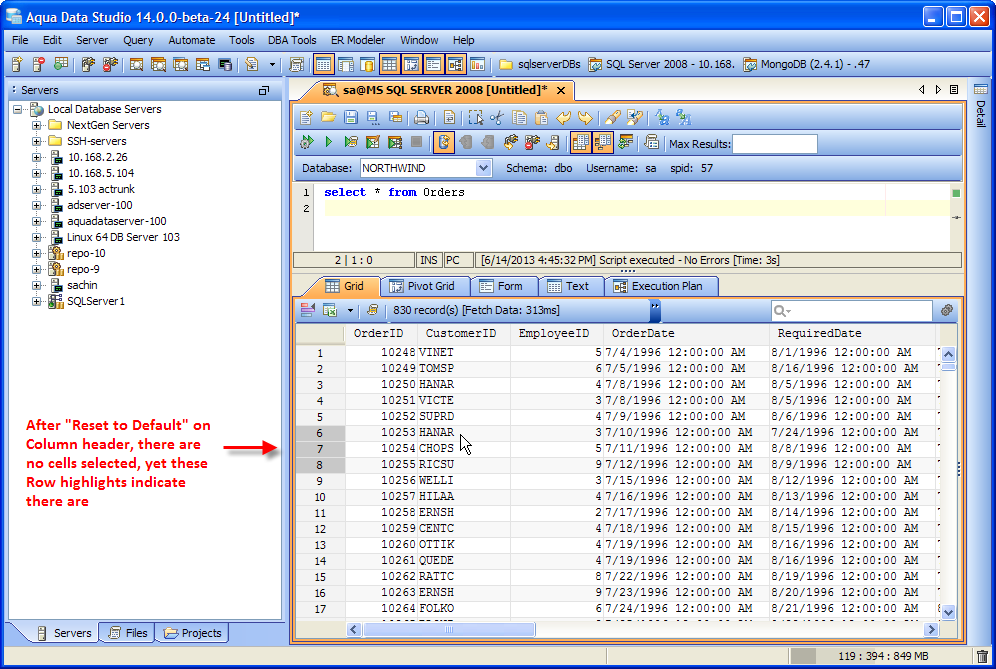996x669 pixels.
Task: Click the SQL Server 2008 toolbar shortcut
Action: [x=662, y=64]
